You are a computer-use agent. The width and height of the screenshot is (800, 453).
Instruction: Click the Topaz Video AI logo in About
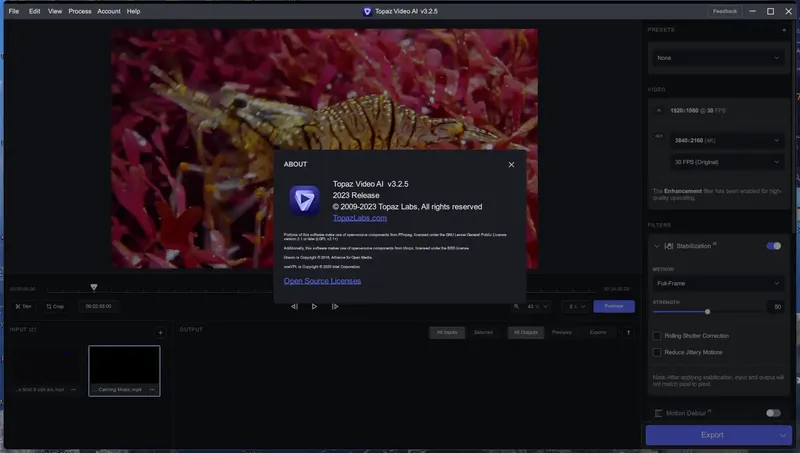(x=305, y=200)
